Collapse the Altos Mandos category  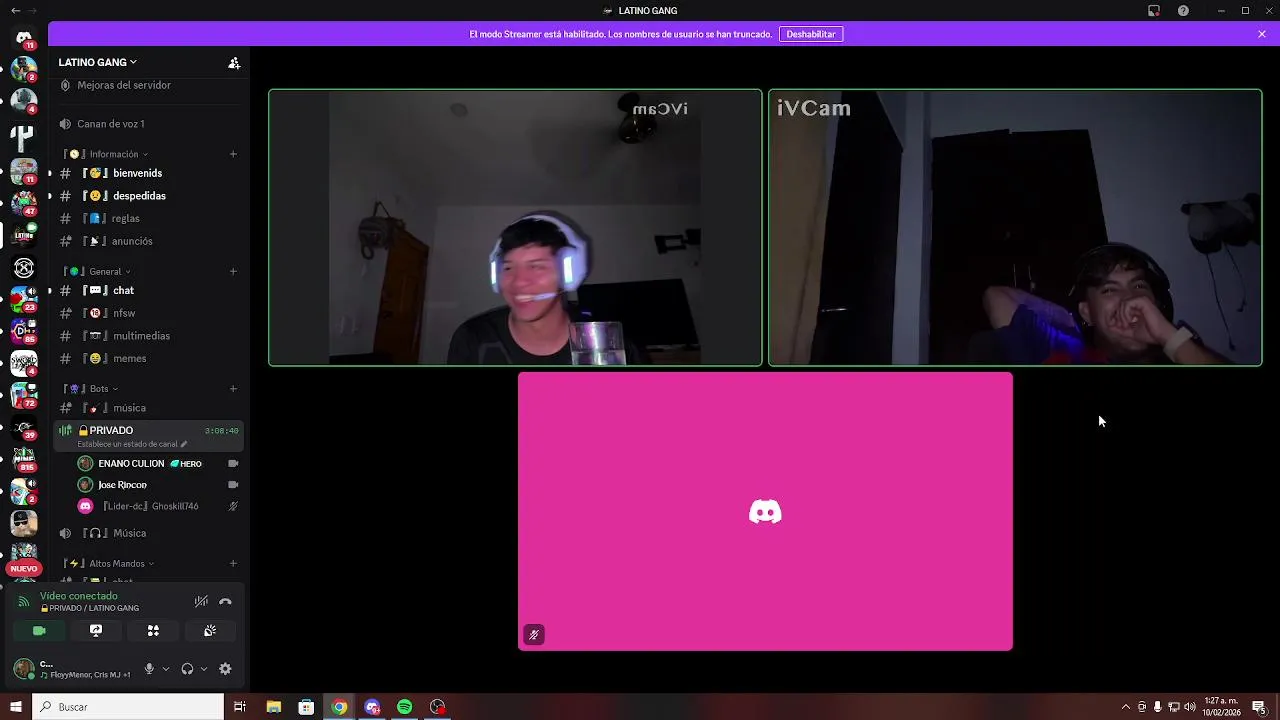pos(109,563)
